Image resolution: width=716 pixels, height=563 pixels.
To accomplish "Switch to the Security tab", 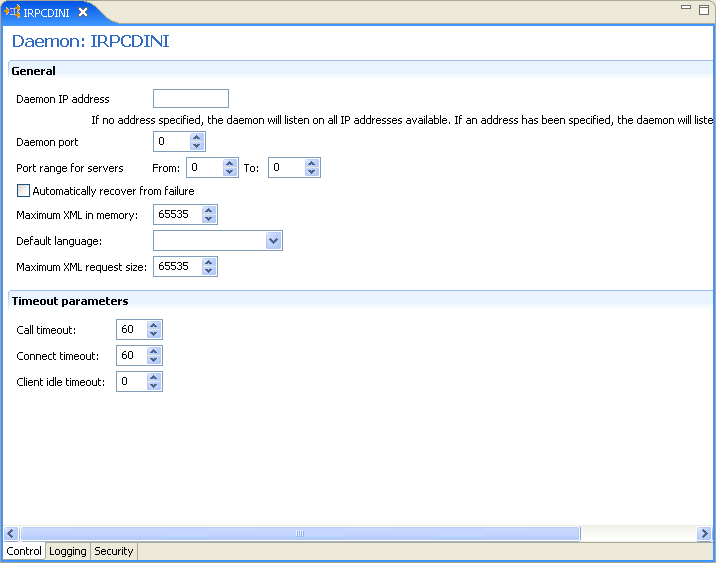I will coord(114,551).
